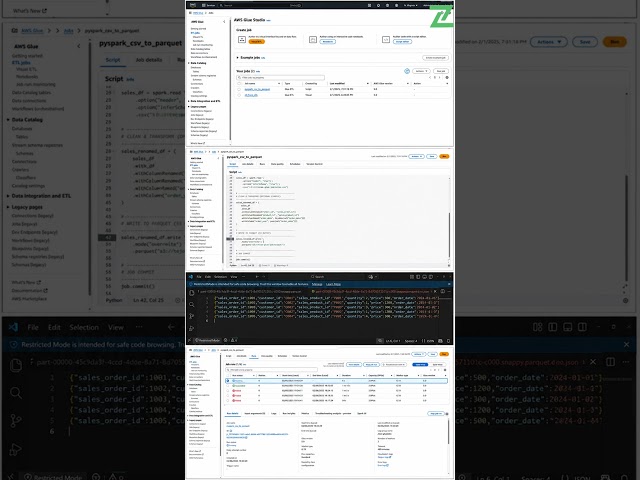Screen dimensions: 640x480
Task: Select the pyspark_csv_to_parquet job row radio button
Action: coord(239,89)
